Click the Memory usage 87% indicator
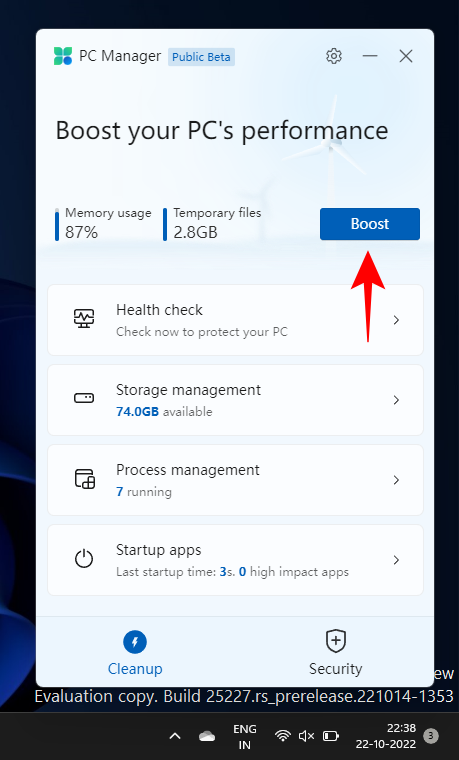 pos(103,223)
